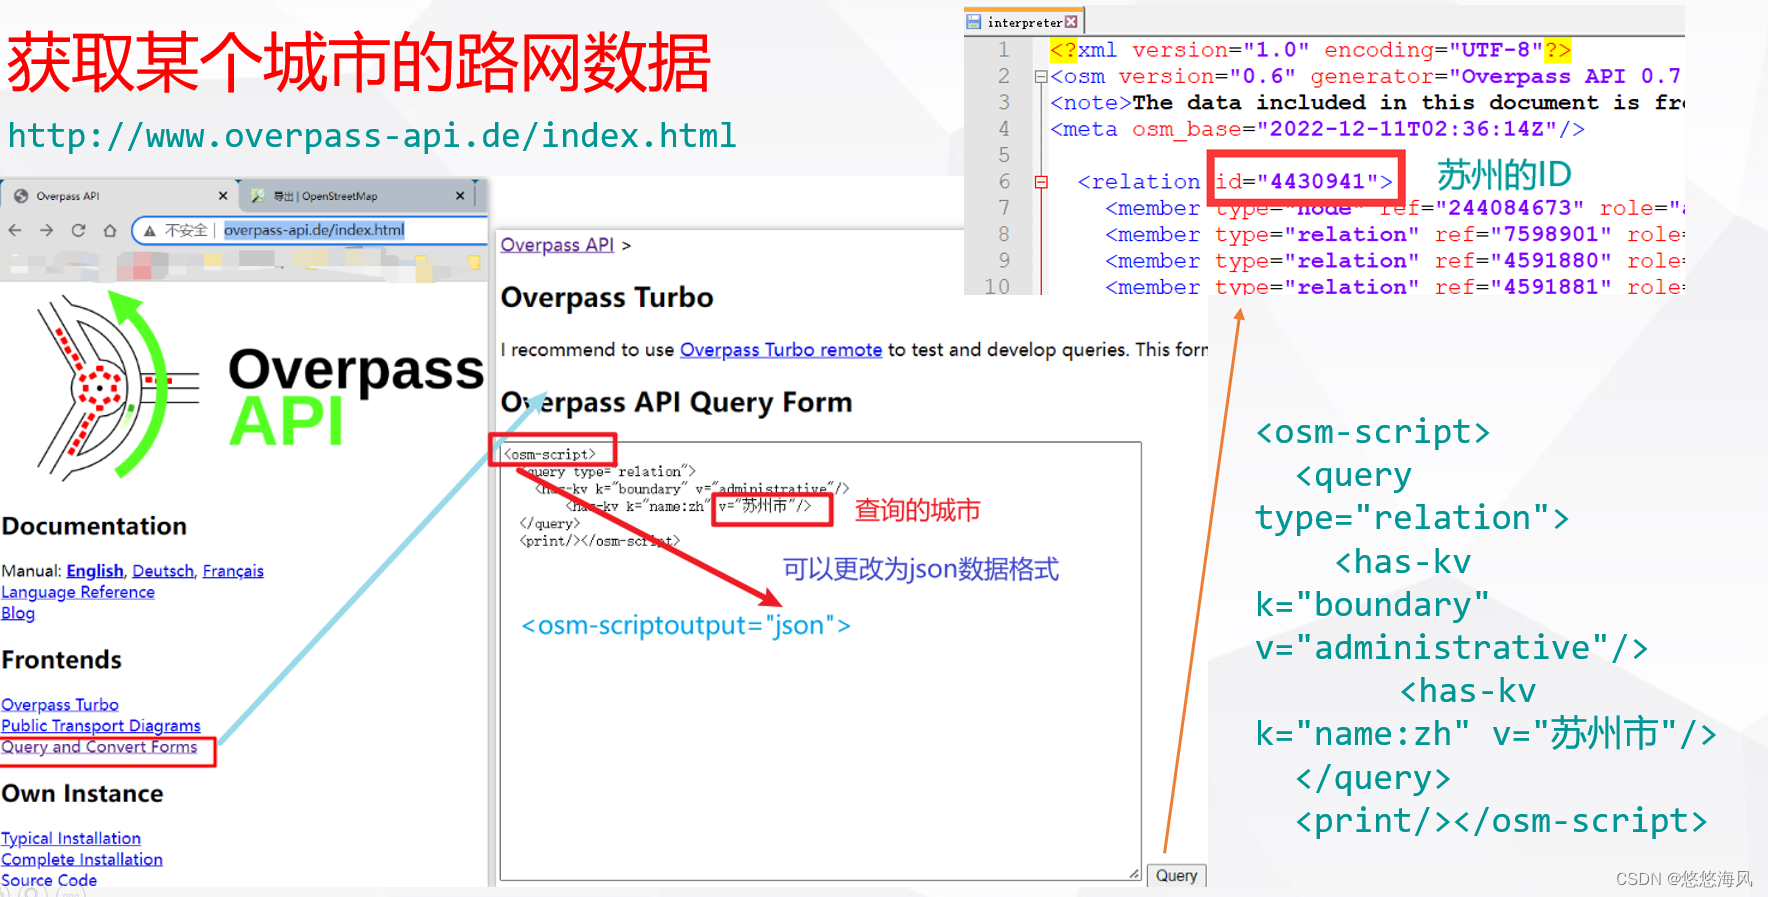
Task: Grab the textarea resize handle corner
Action: point(1134,874)
